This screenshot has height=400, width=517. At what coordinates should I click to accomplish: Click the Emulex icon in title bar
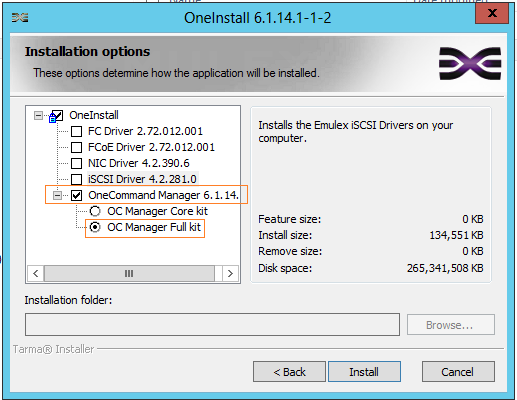pyautogui.click(x=20, y=17)
